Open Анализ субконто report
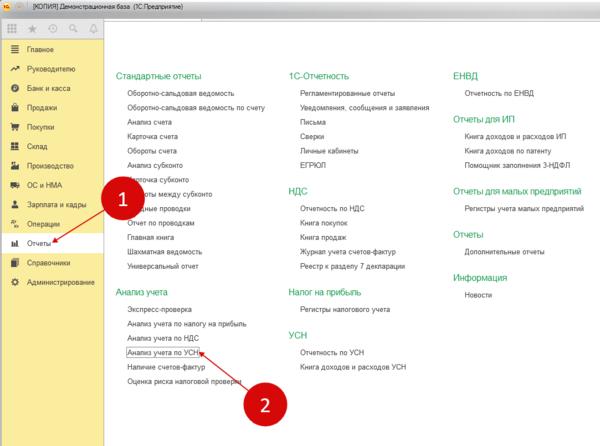 [x=155, y=166]
